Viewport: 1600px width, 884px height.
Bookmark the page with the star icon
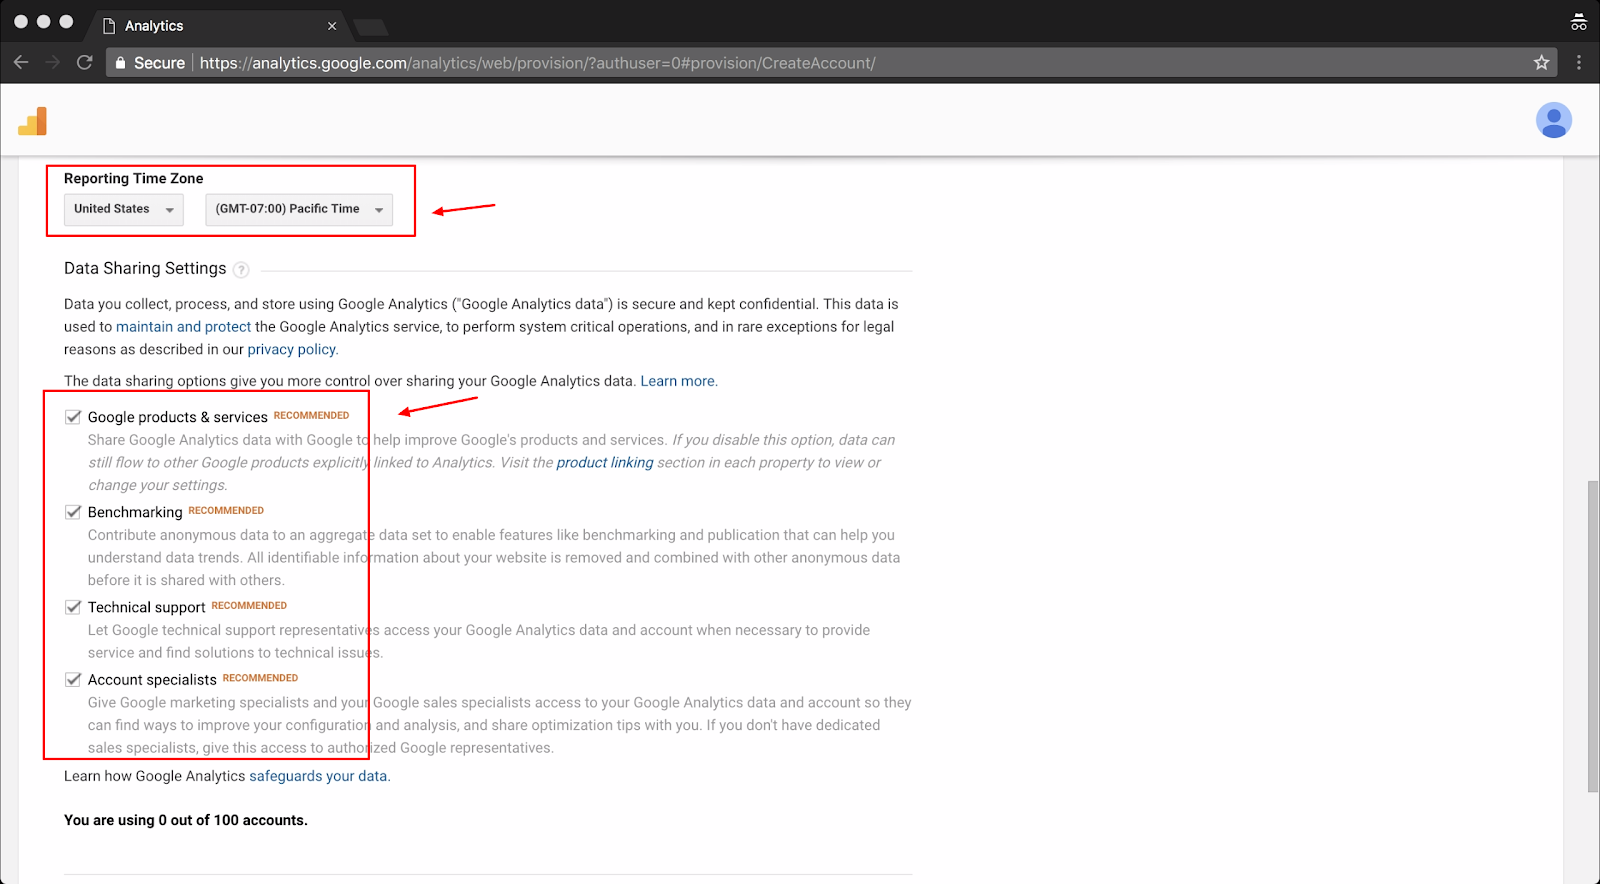pyautogui.click(x=1541, y=63)
